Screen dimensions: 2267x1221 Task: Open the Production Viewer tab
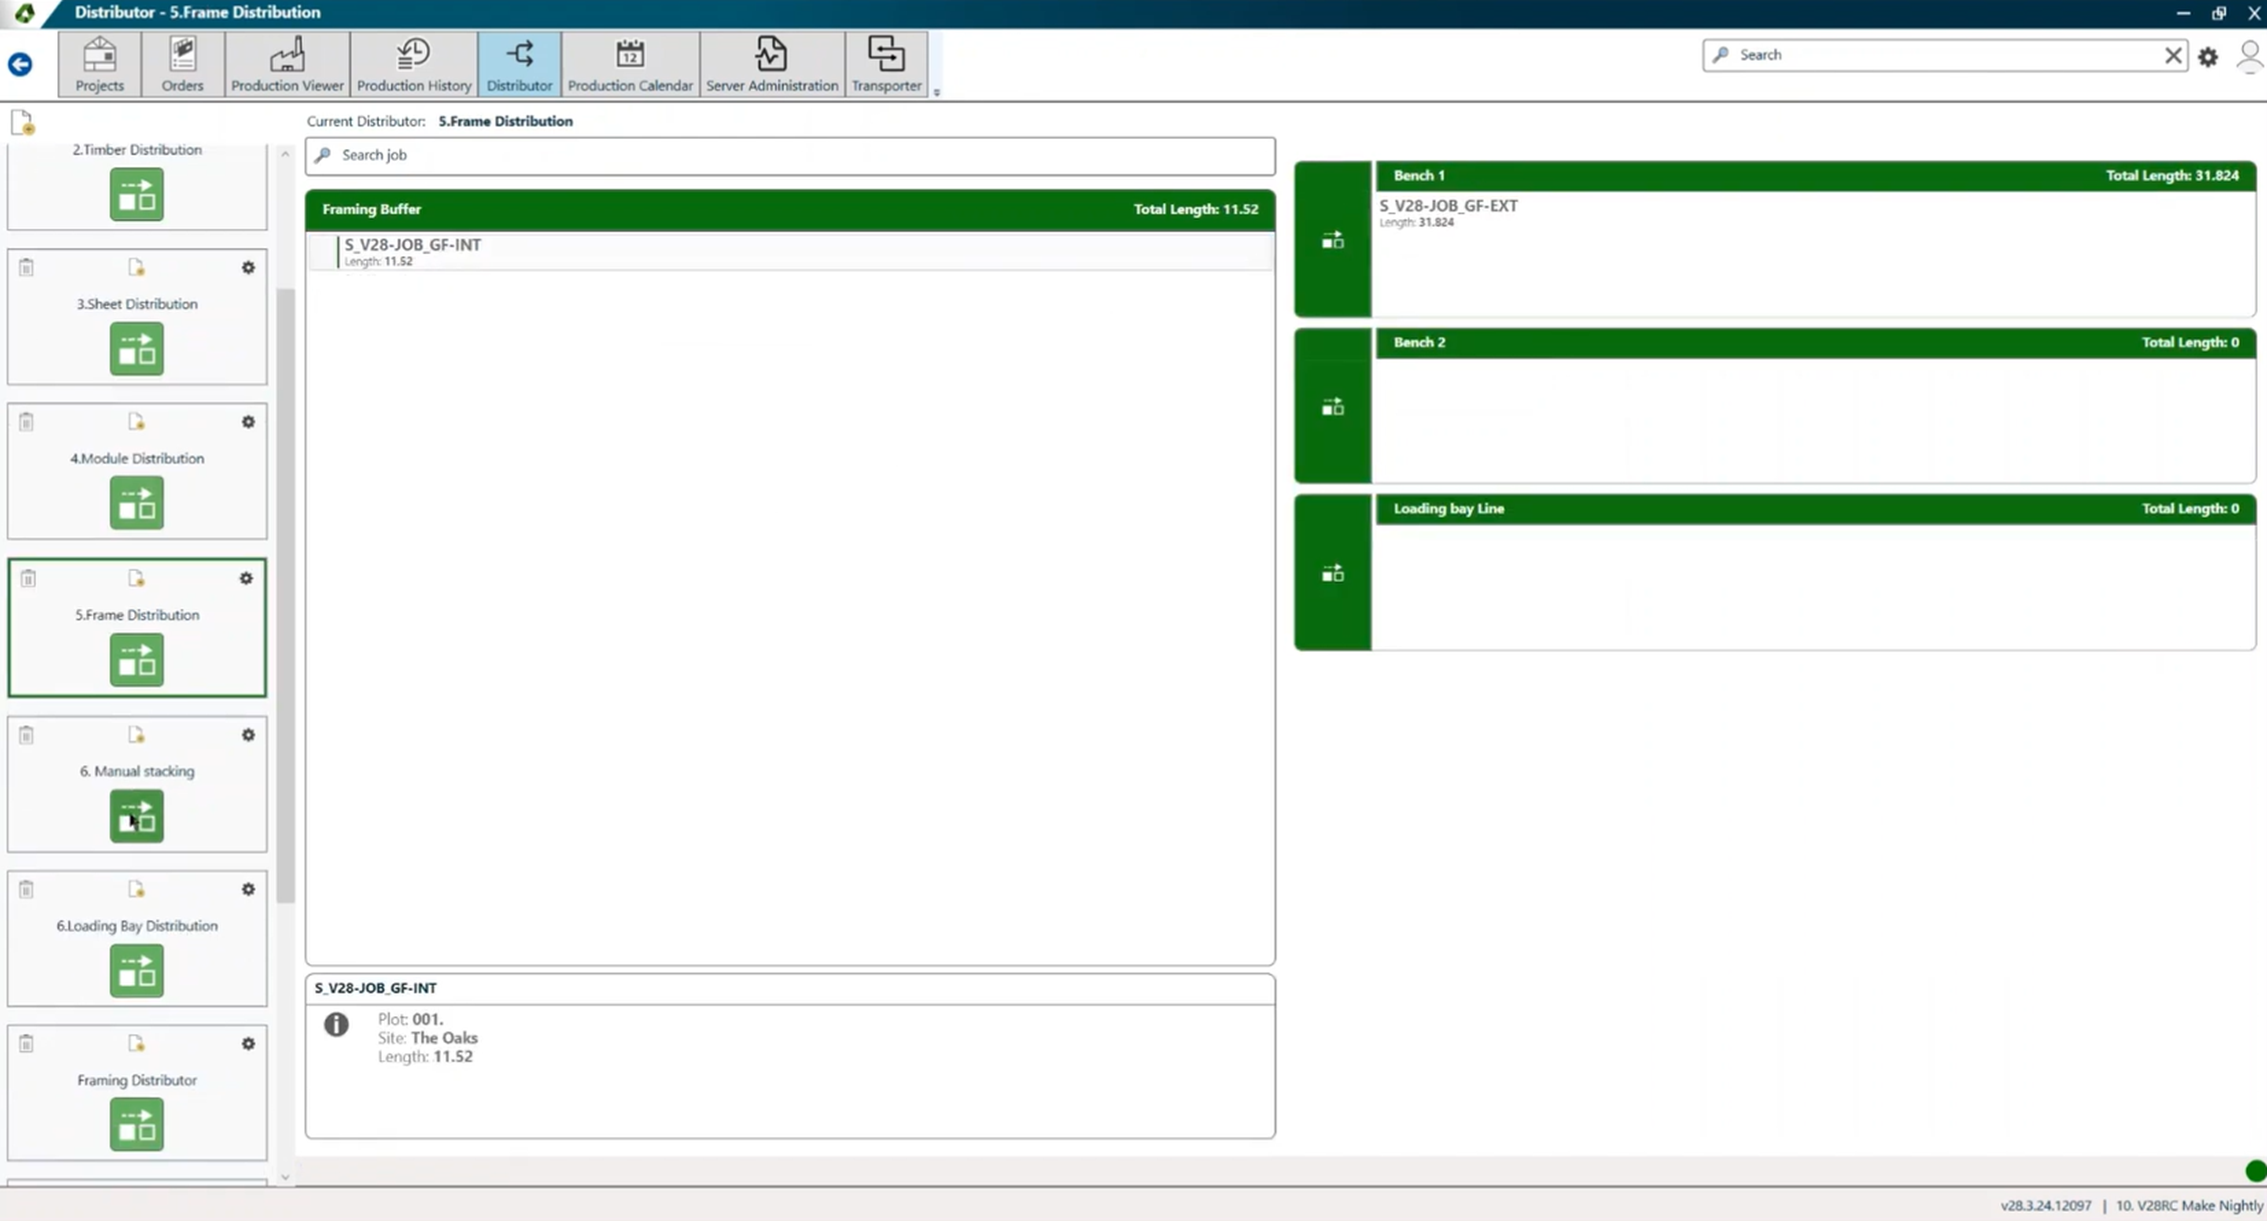pos(287,65)
